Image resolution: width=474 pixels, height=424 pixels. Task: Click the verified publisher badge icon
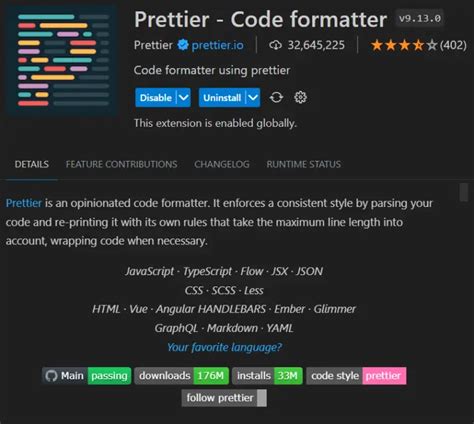(x=183, y=45)
